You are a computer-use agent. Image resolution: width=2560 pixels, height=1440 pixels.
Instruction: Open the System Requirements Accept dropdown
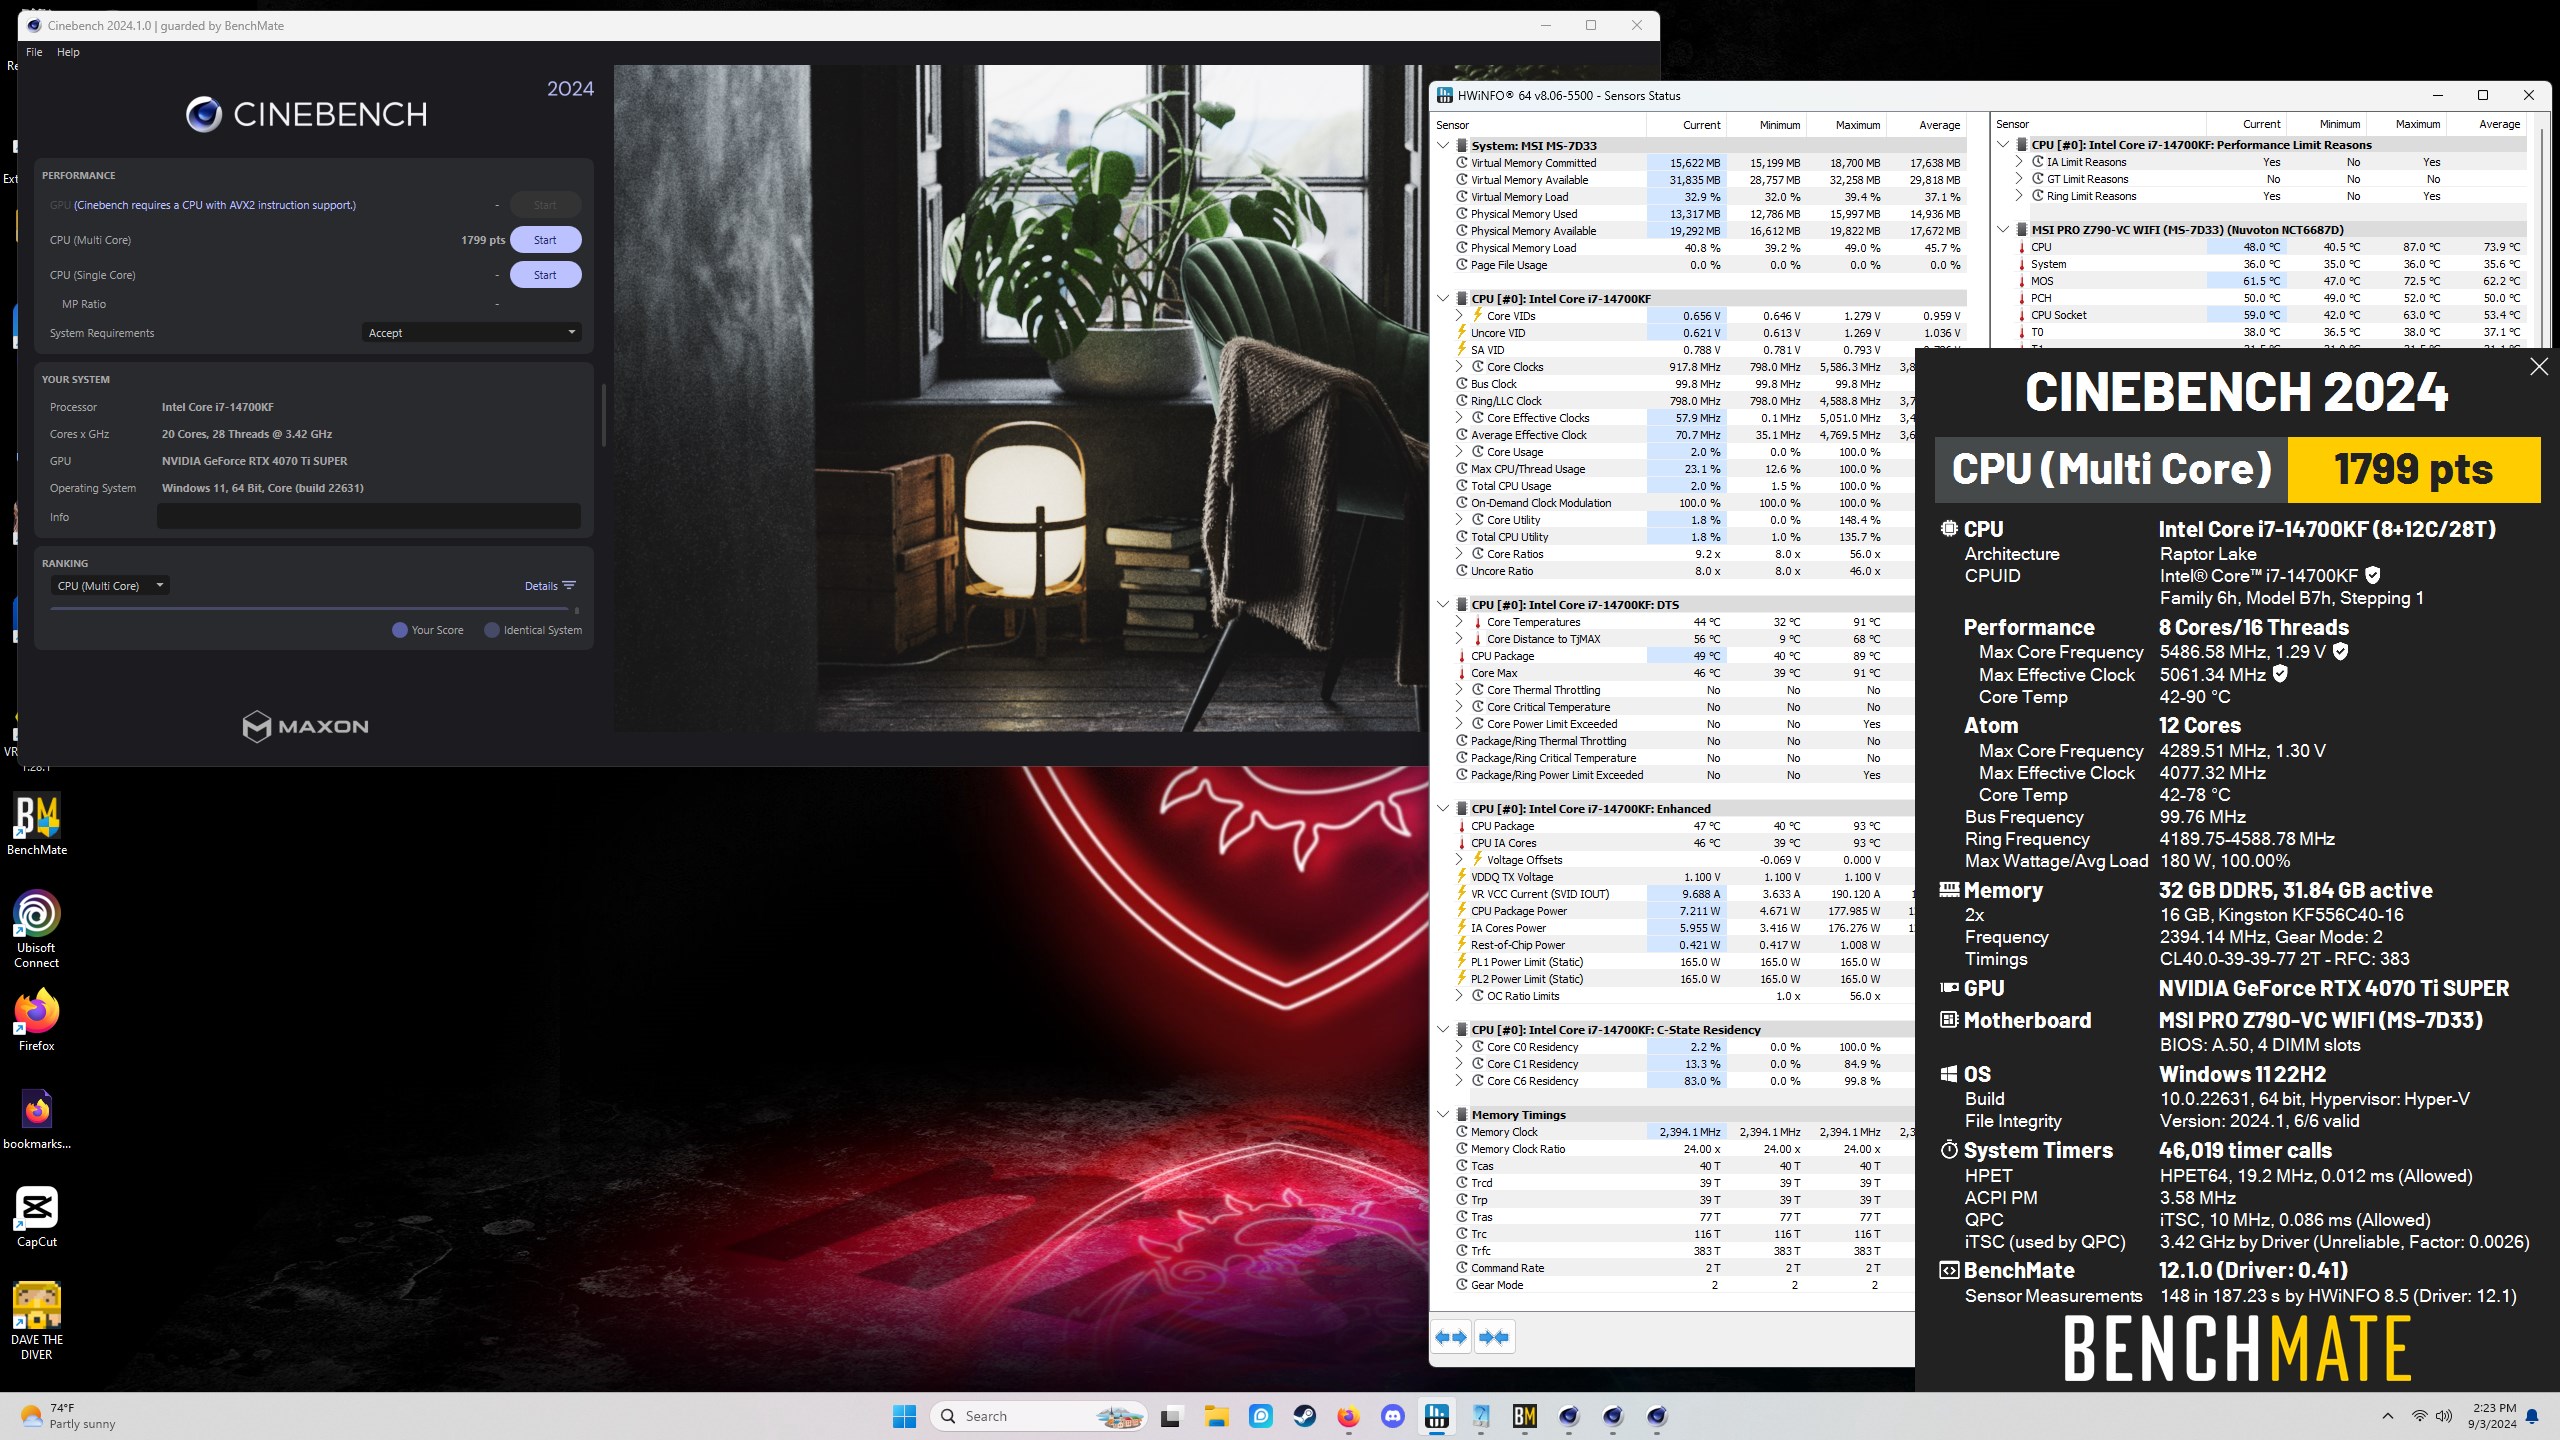(x=471, y=333)
